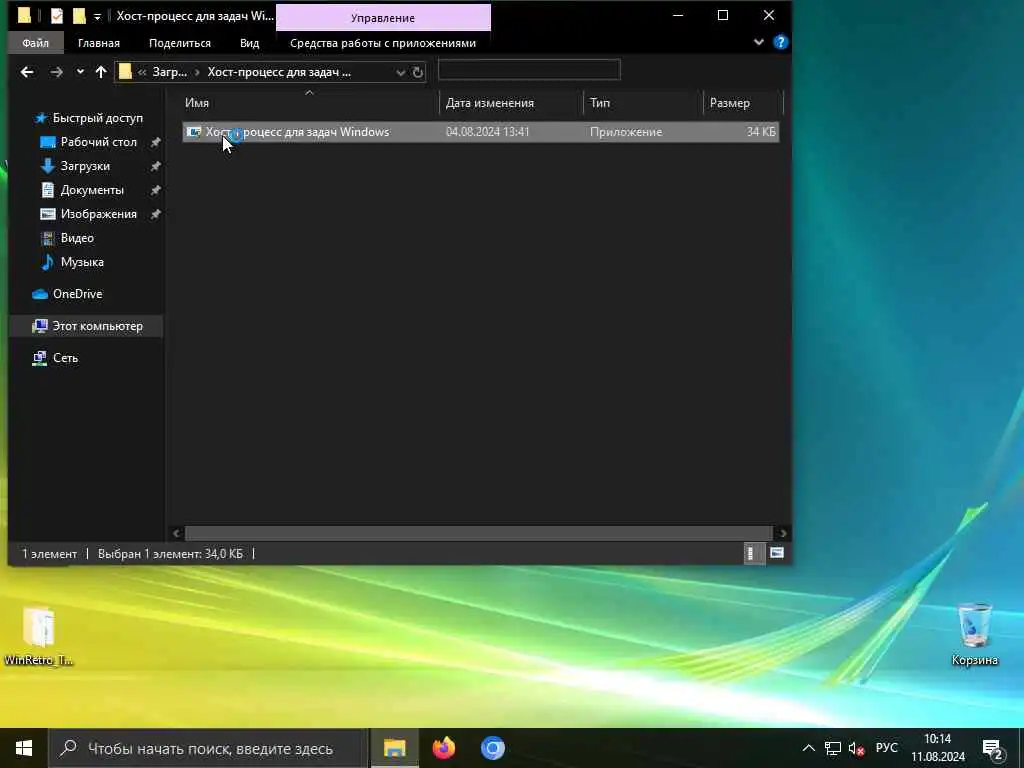
Task: Select the Корзина desktop icon
Action: click(974, 633)
